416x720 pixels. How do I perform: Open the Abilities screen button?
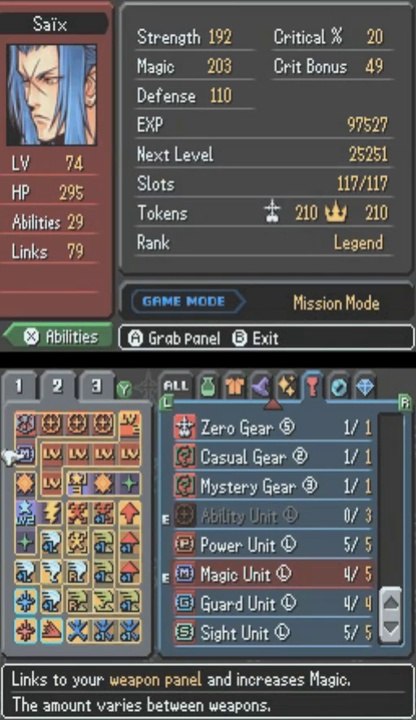click(x=58, y=337)
